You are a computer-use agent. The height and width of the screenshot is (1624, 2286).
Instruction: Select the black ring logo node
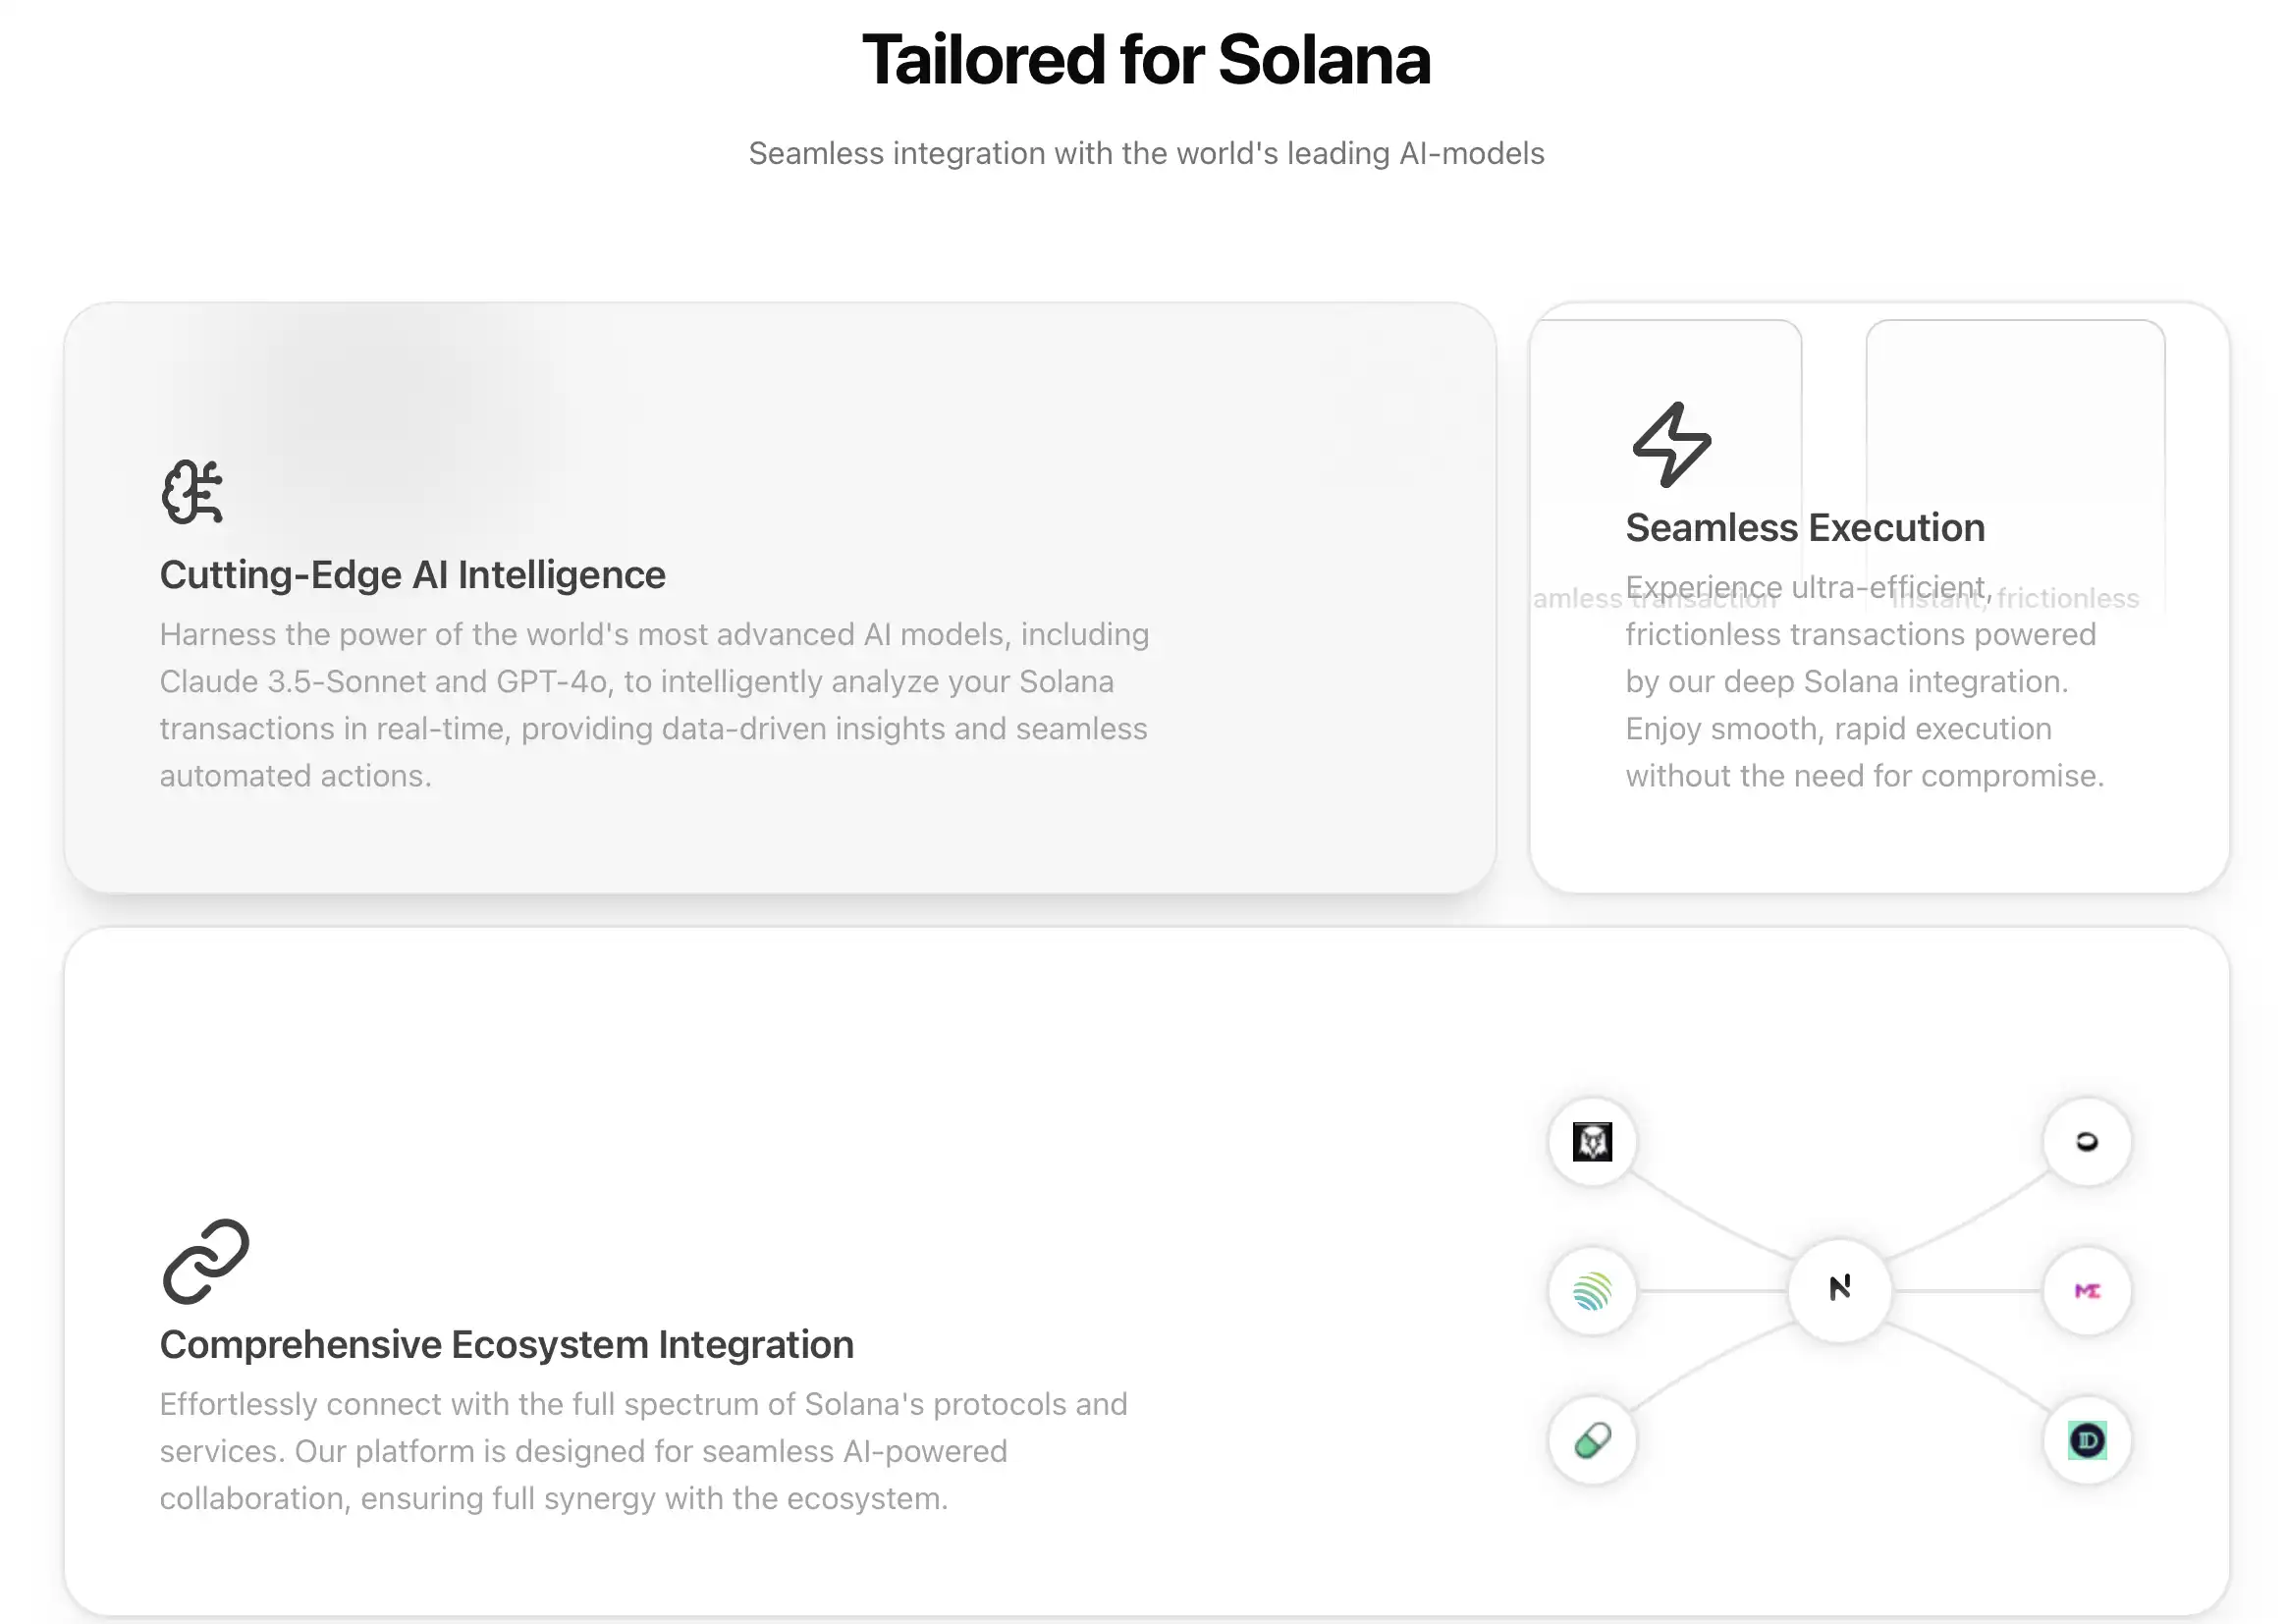point(2087,1142)
